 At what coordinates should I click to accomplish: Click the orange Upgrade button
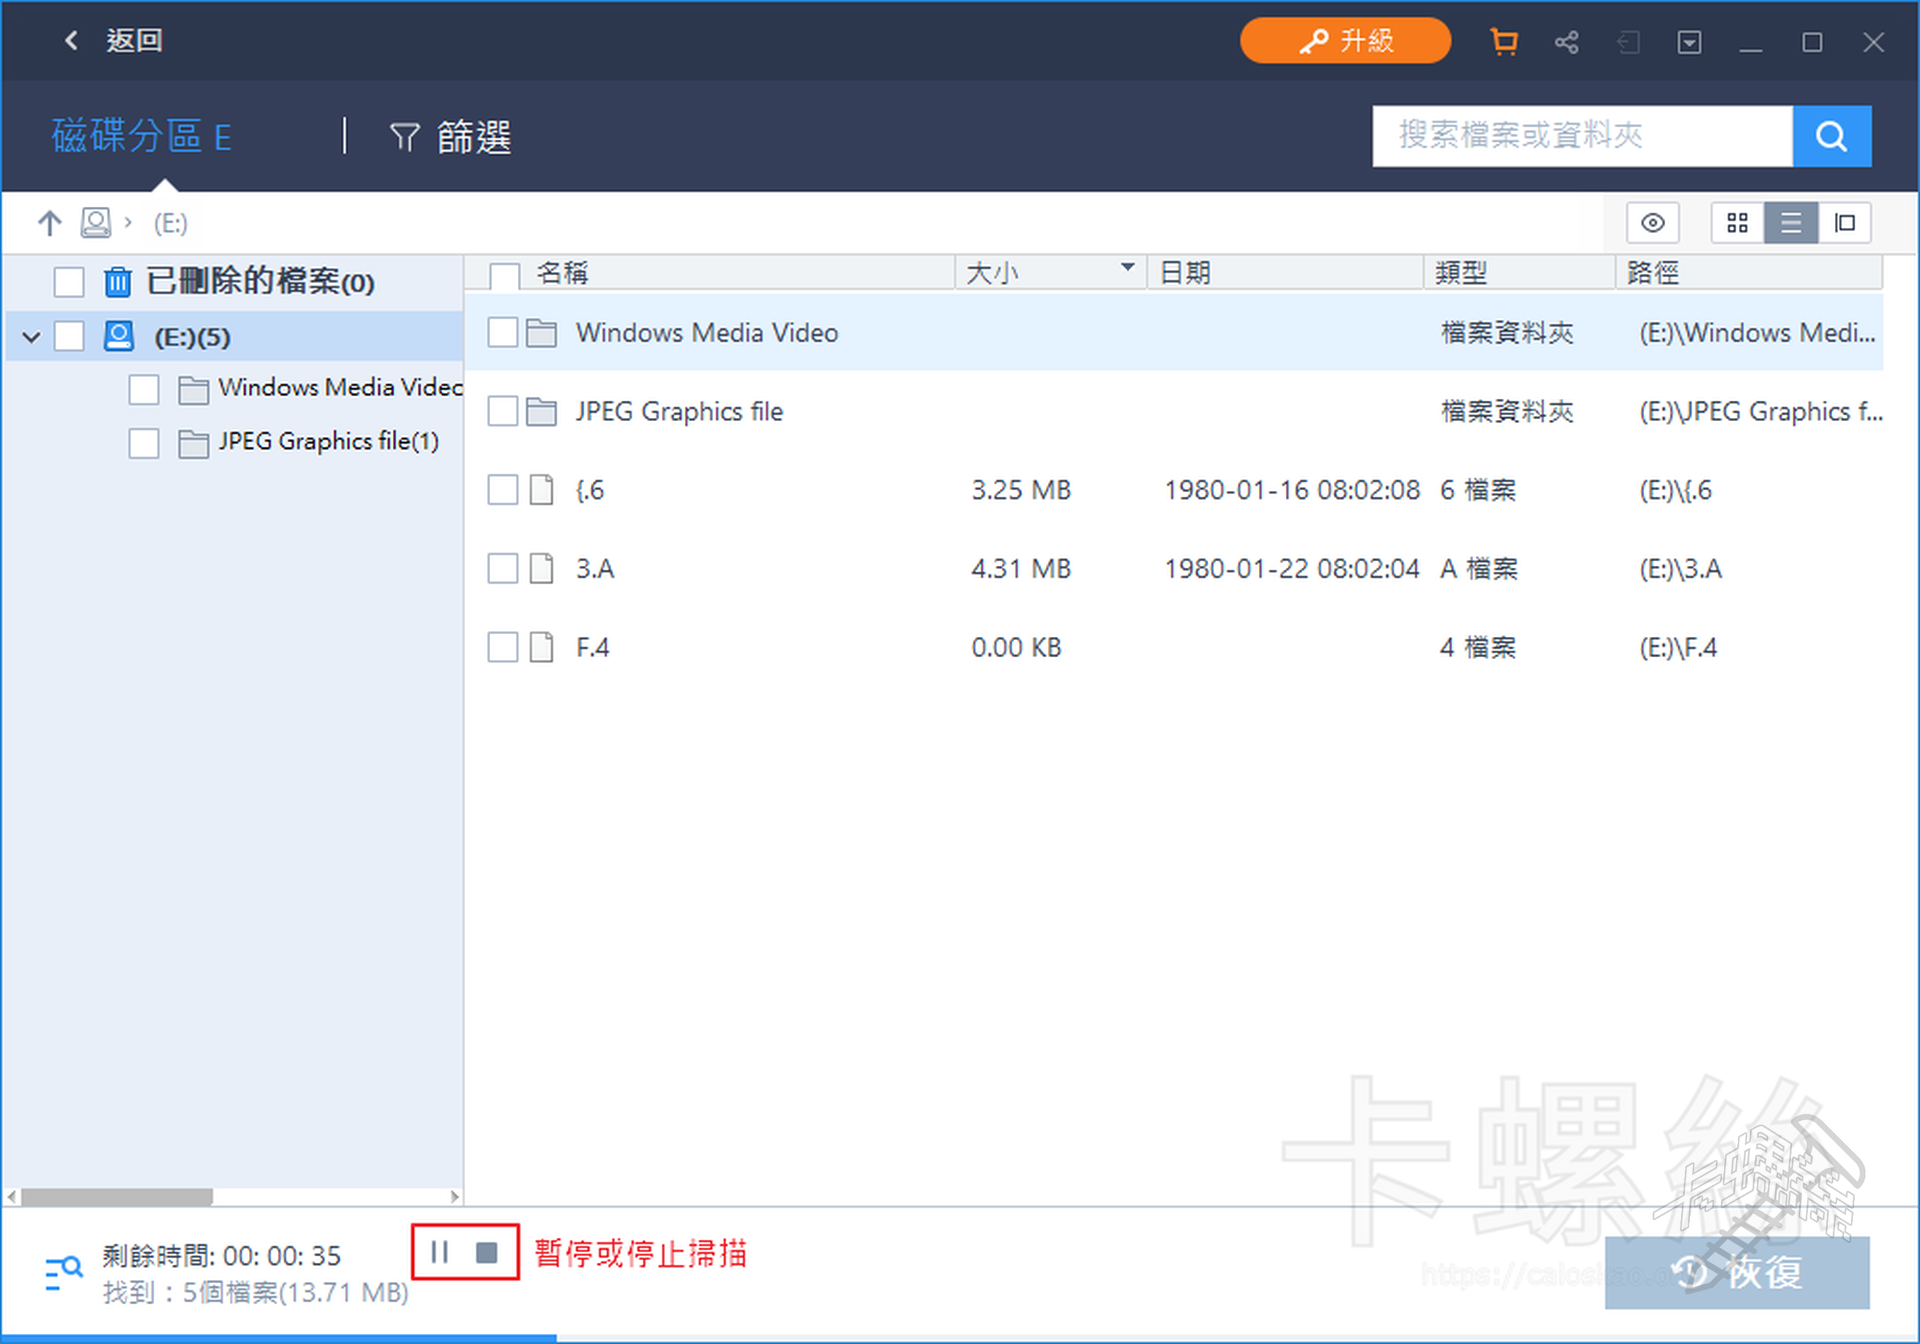1344,41
